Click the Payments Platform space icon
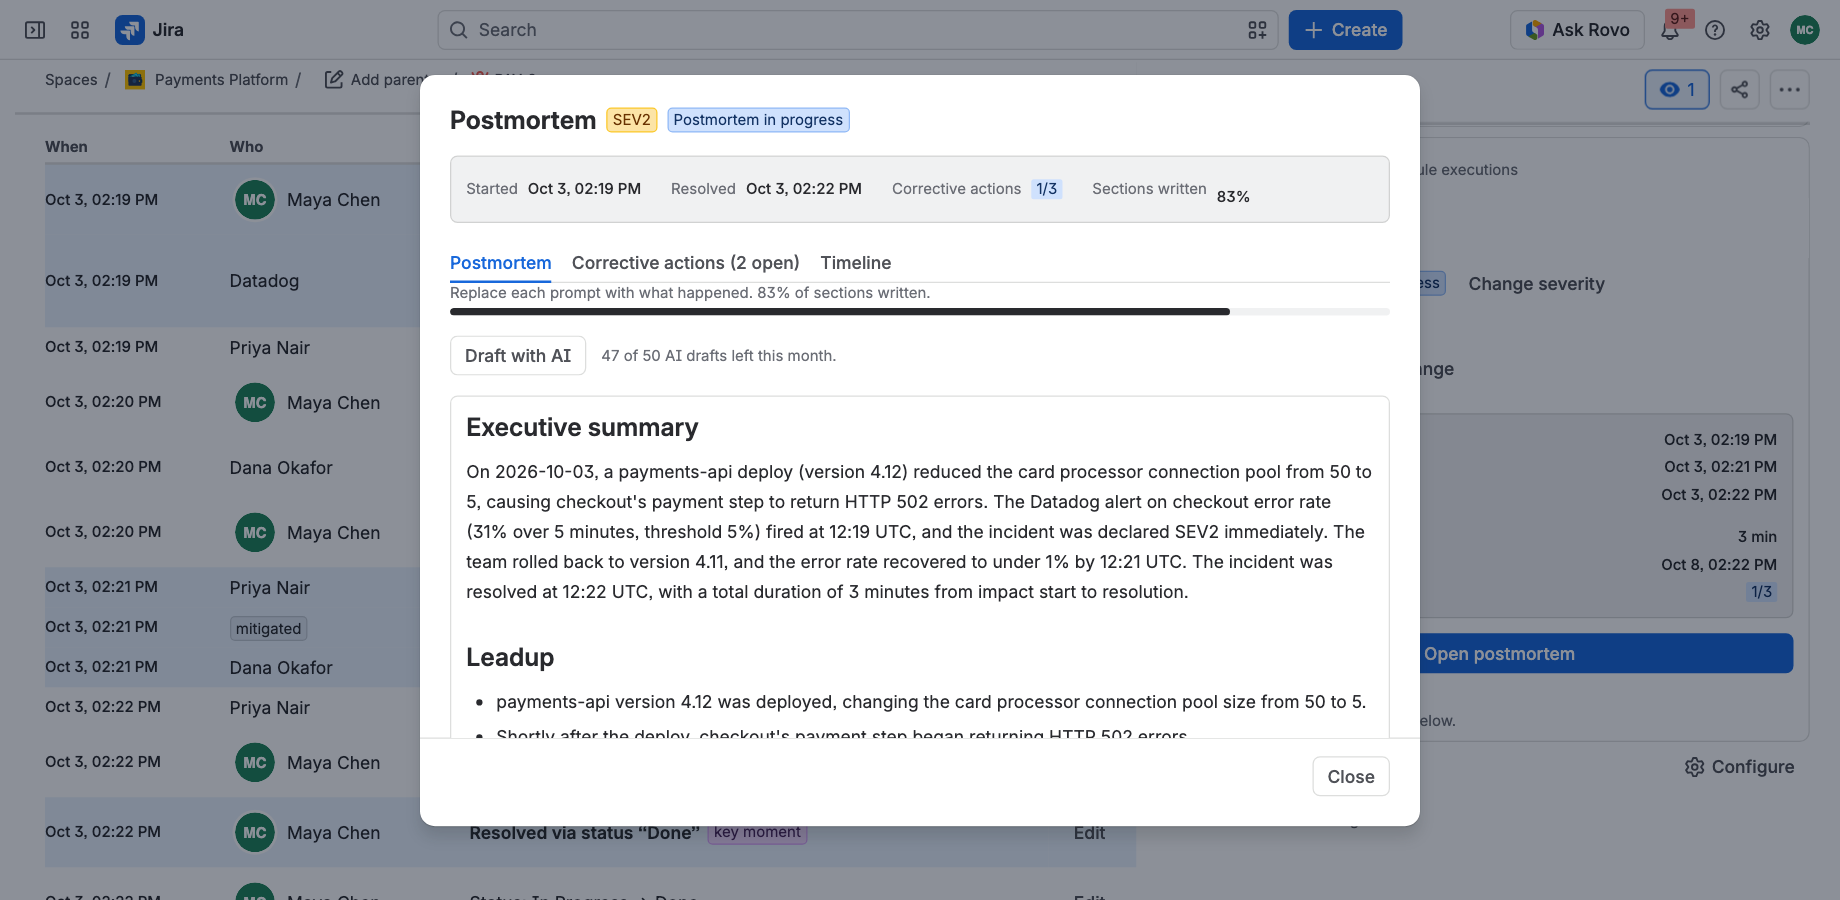This screenshot has height=900, width=1840. pos(135,80)
